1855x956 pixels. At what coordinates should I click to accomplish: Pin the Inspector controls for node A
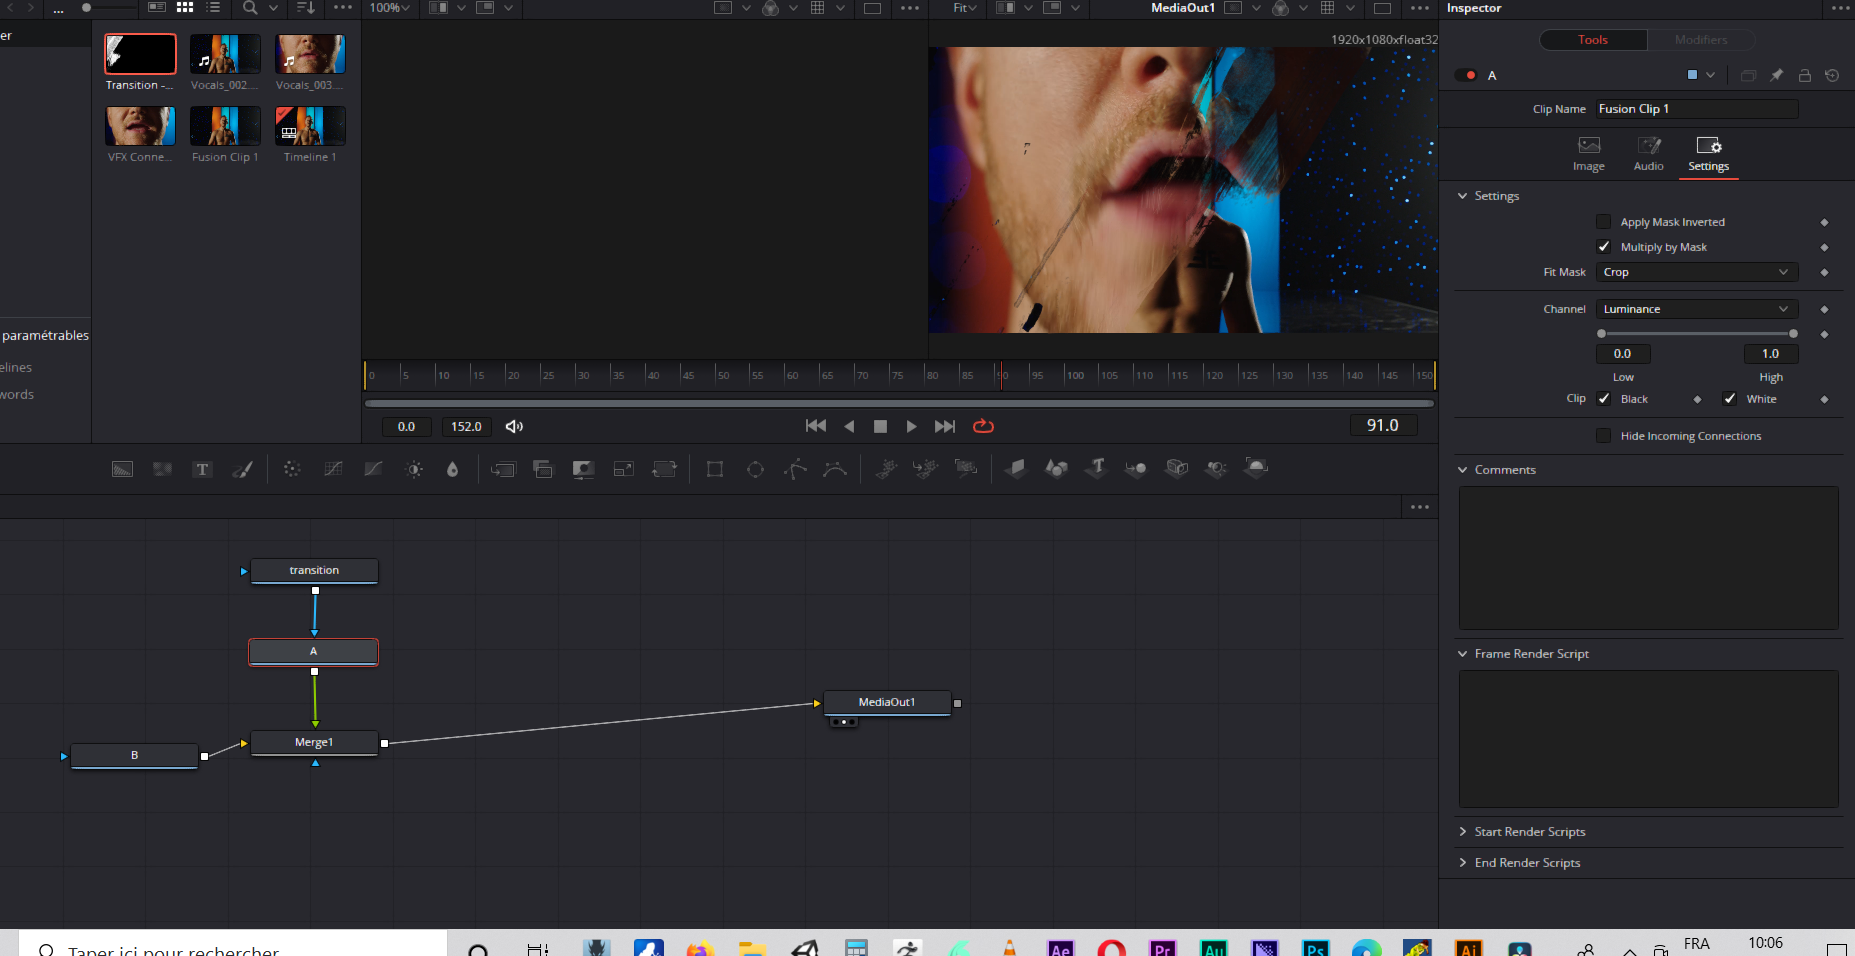[x=1776, y=75]
